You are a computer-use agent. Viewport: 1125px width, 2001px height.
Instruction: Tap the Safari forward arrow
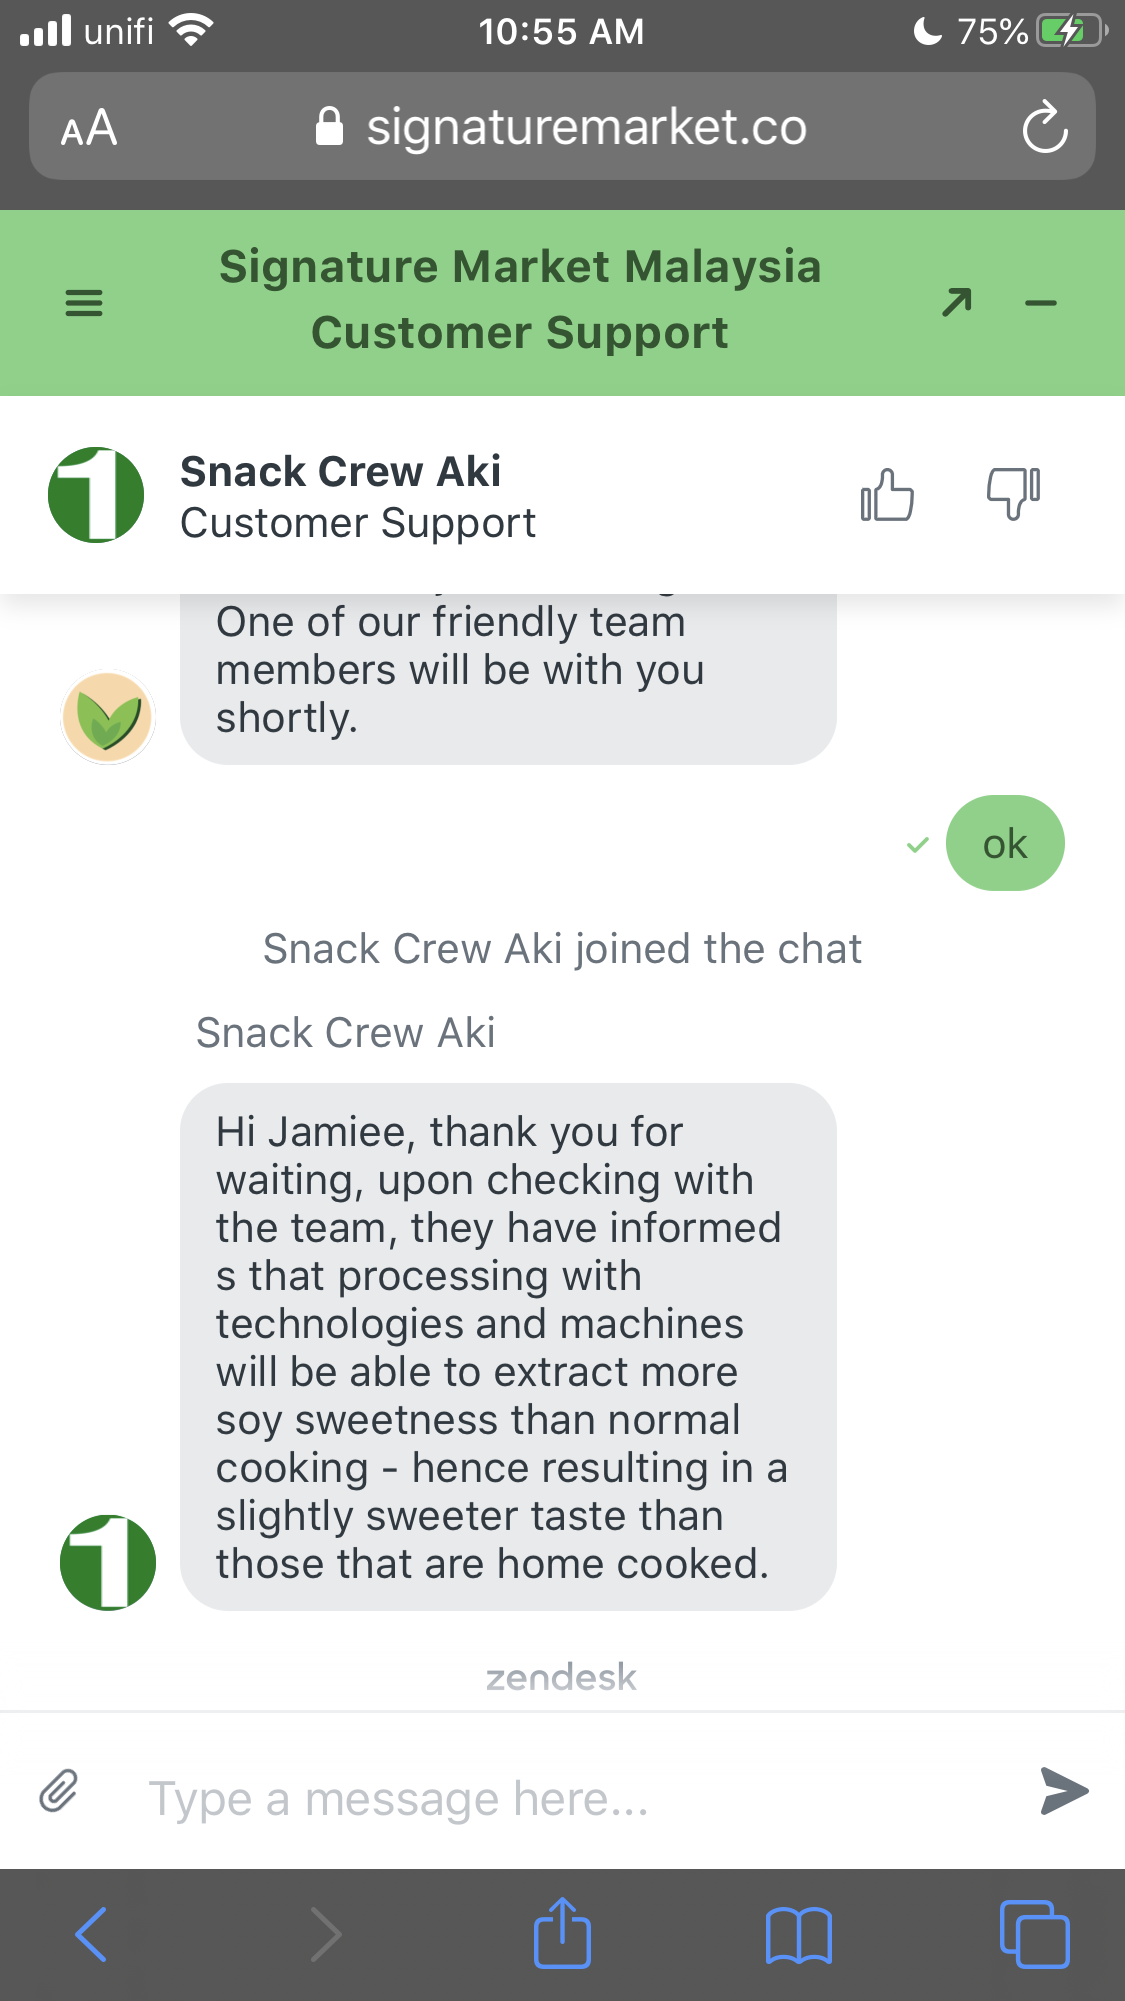coord(326,1934)
